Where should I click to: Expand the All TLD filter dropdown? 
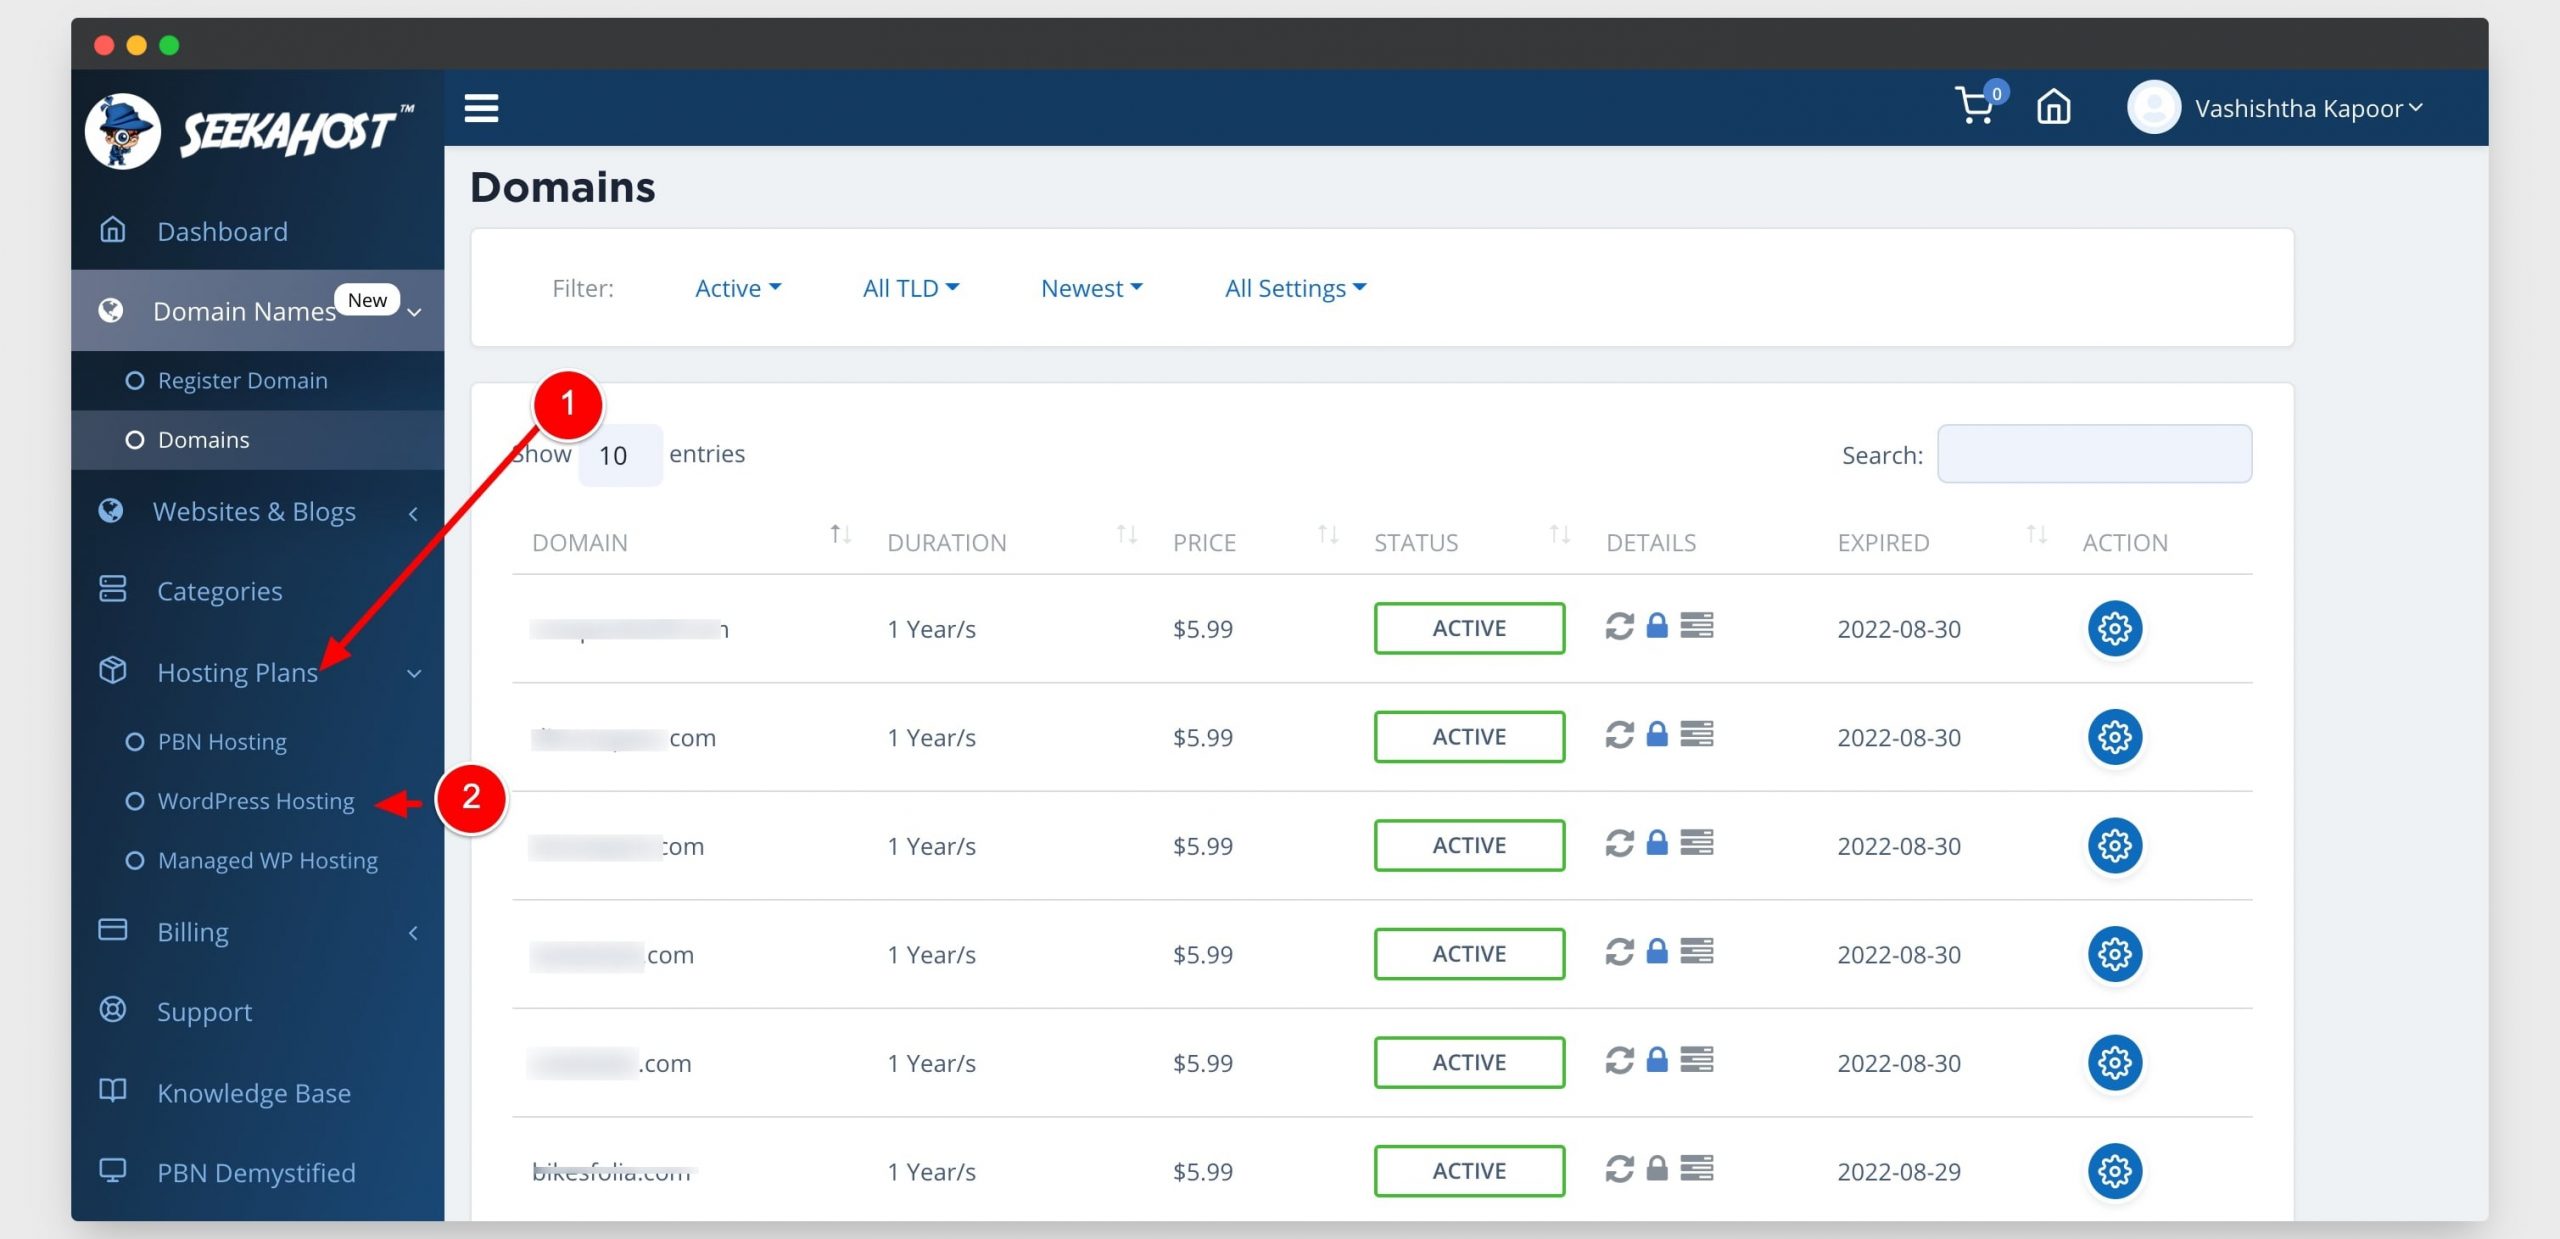coord(911,287)
